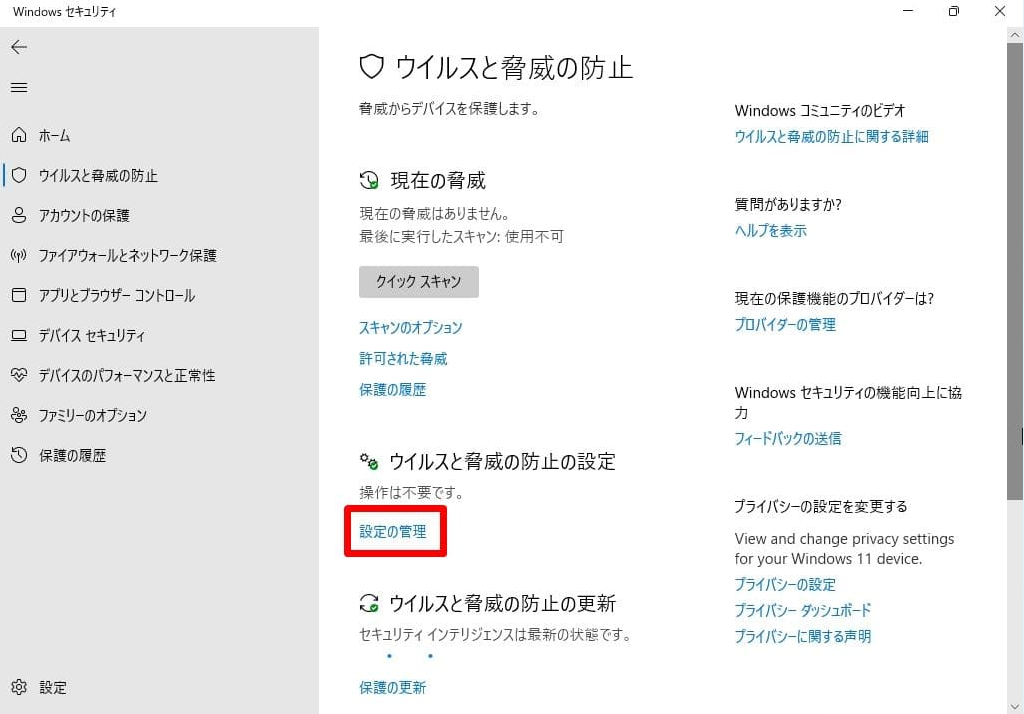
Task: Open プロバイダーの管理 link
Action: (785, 325)
